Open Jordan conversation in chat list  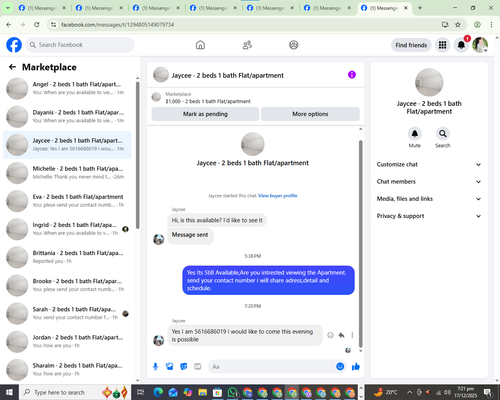tap(67, 342)
